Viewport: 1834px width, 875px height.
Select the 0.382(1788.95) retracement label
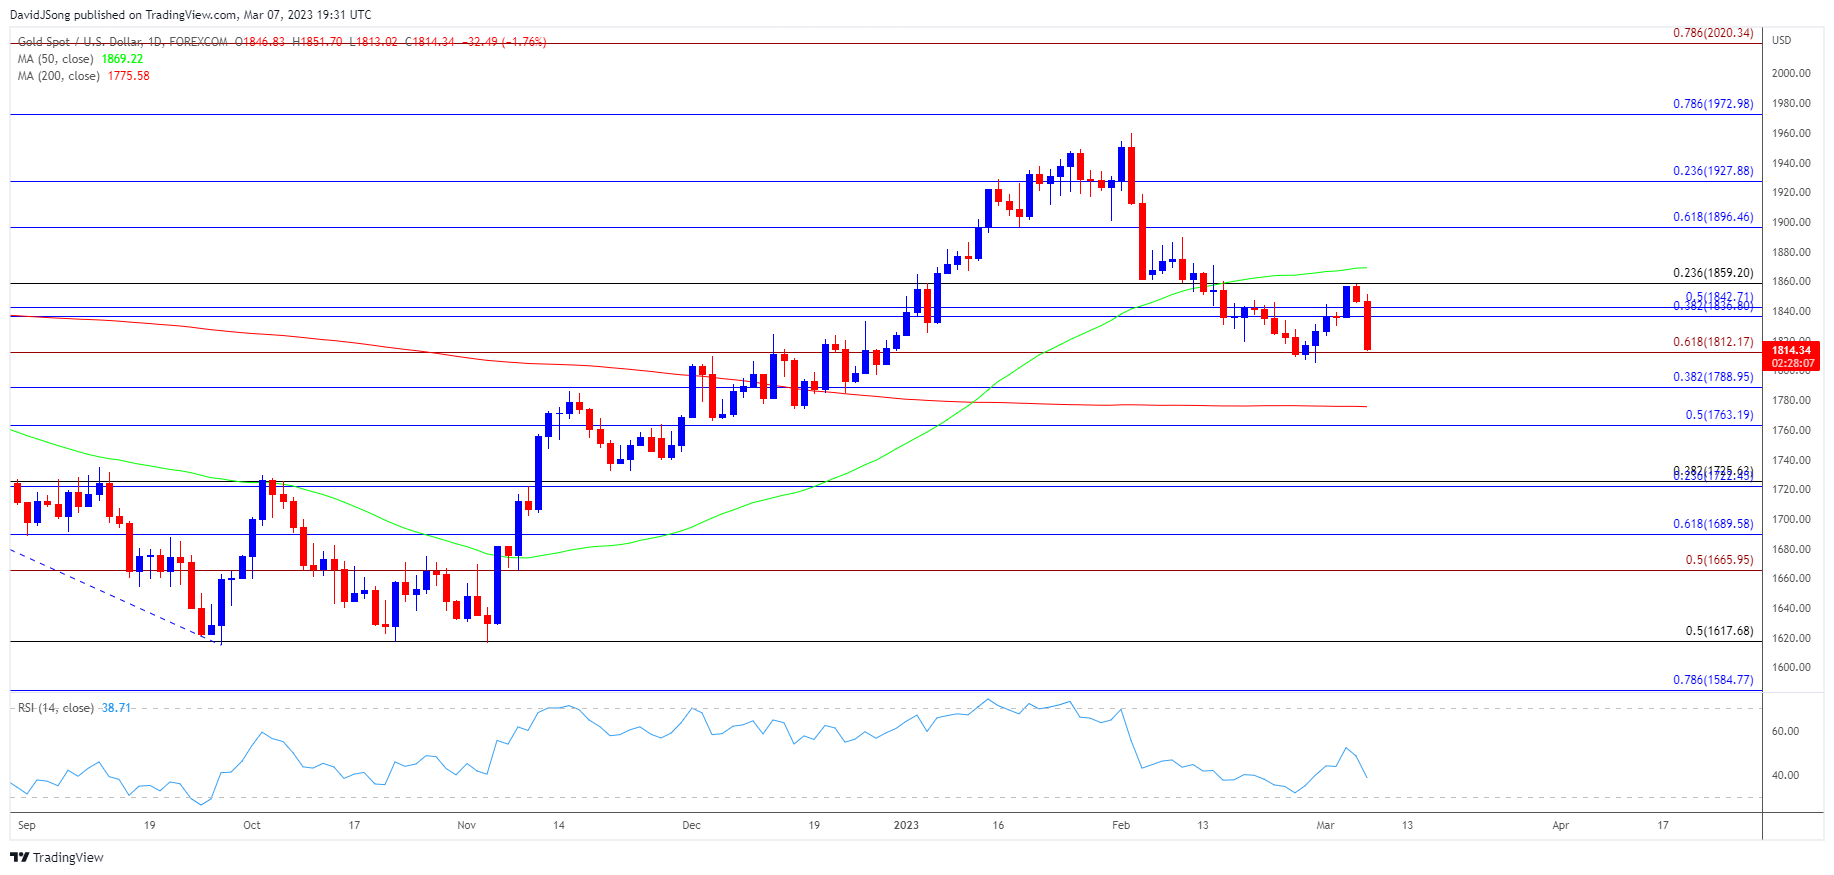(x=1713, y=377)
